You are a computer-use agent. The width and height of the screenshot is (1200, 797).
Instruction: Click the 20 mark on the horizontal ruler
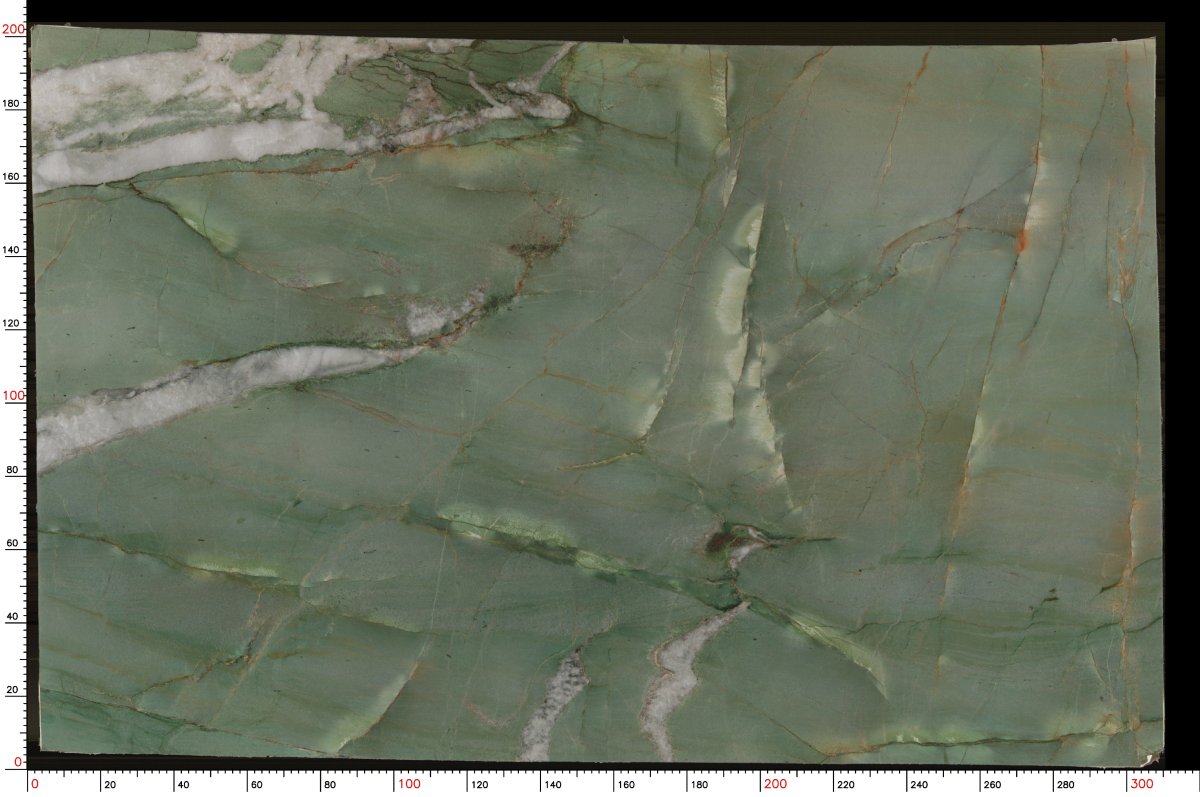[x=110, y=786]
